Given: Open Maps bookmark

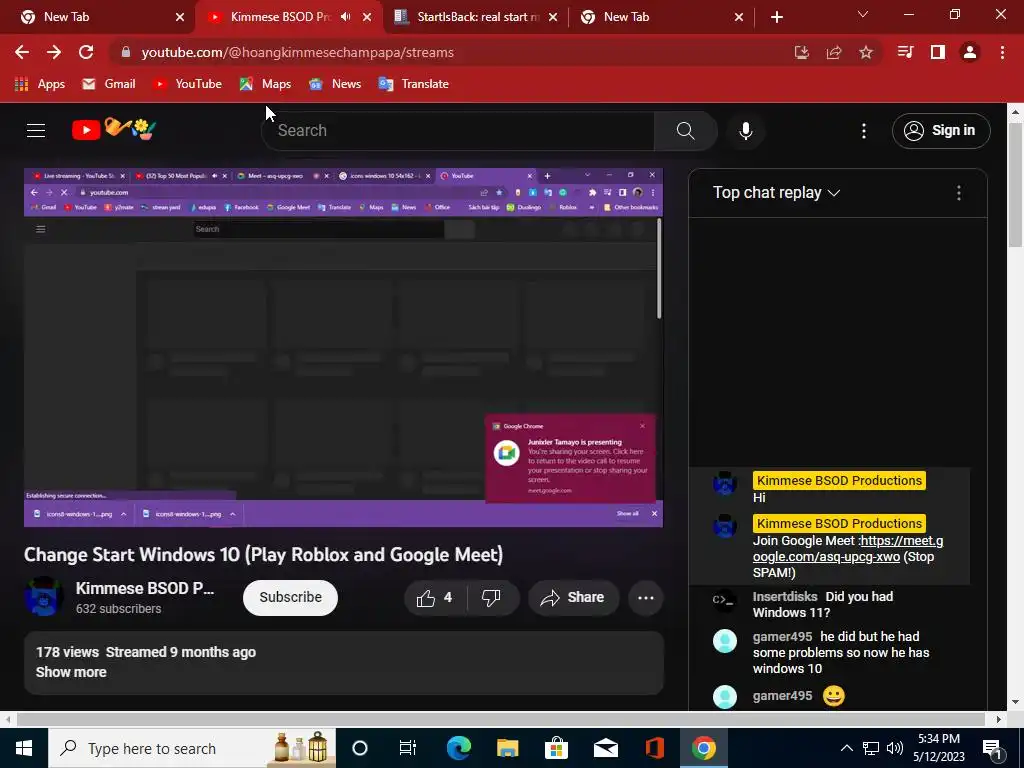Looking at the screenshot, I should tap(265, 84).
